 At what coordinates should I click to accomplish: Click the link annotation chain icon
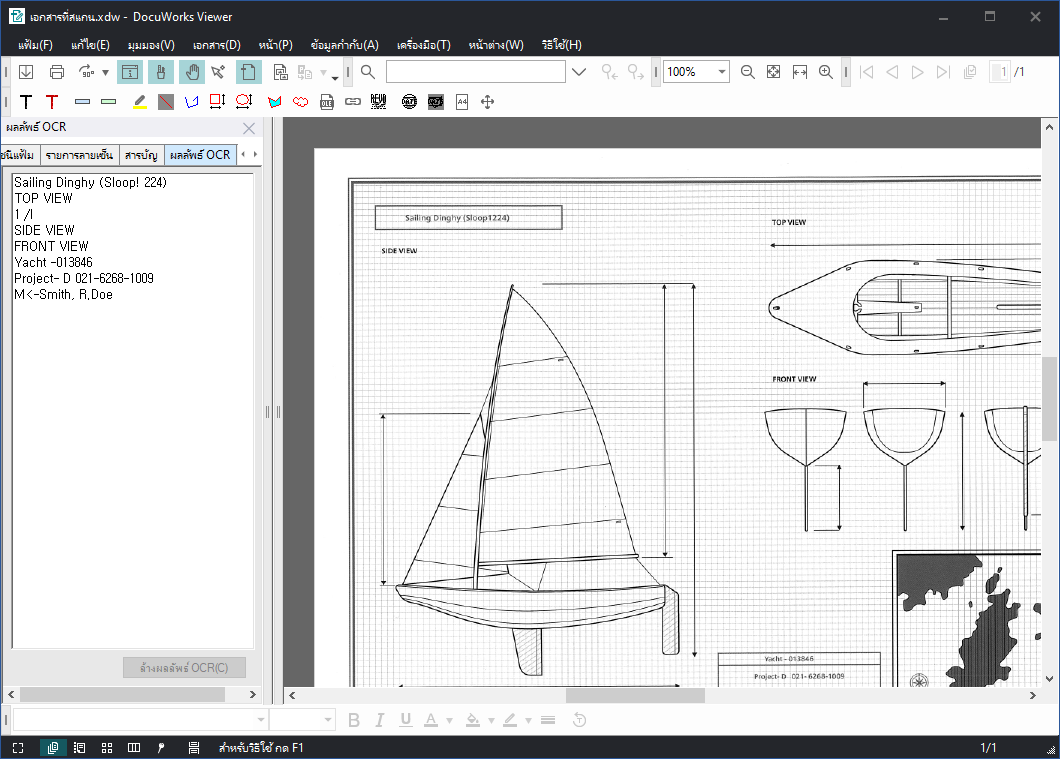353,102
